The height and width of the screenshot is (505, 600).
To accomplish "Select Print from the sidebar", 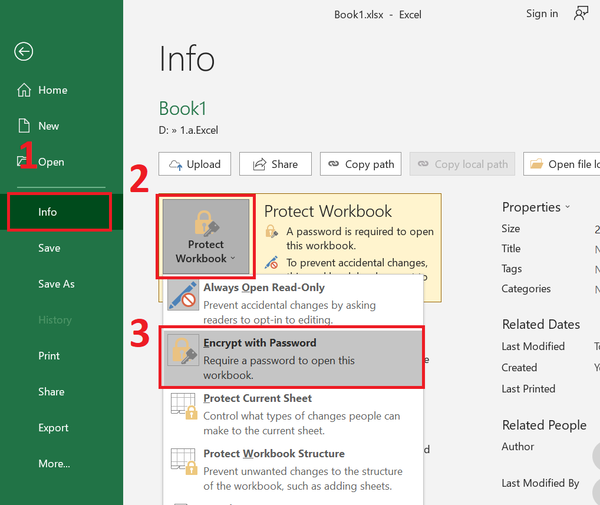I will tap(61, 356).
